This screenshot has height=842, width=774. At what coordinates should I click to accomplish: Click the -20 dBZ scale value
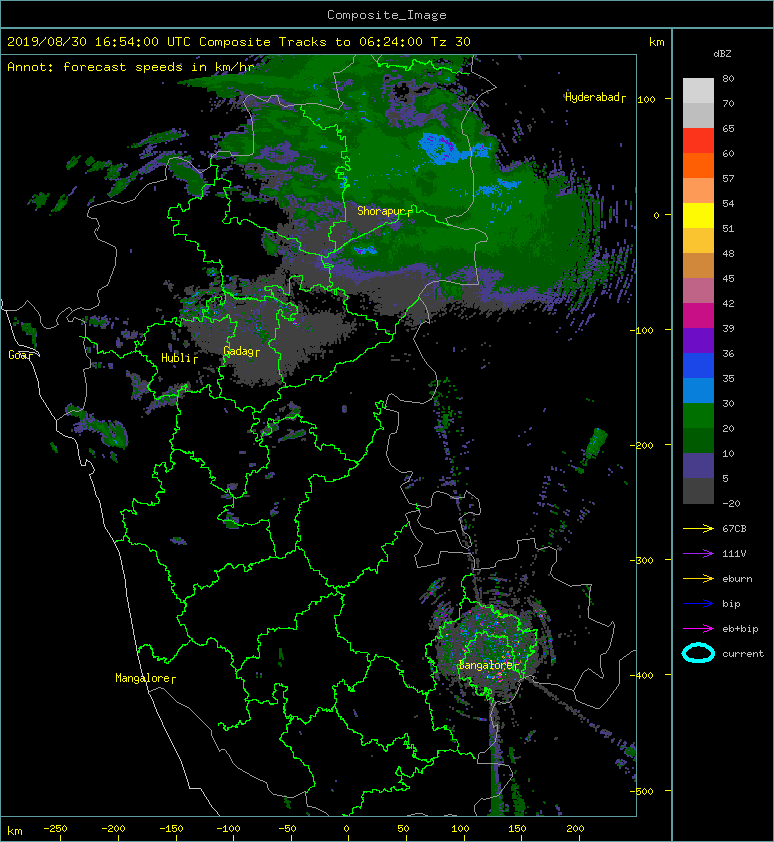click(x=732, y=504)
